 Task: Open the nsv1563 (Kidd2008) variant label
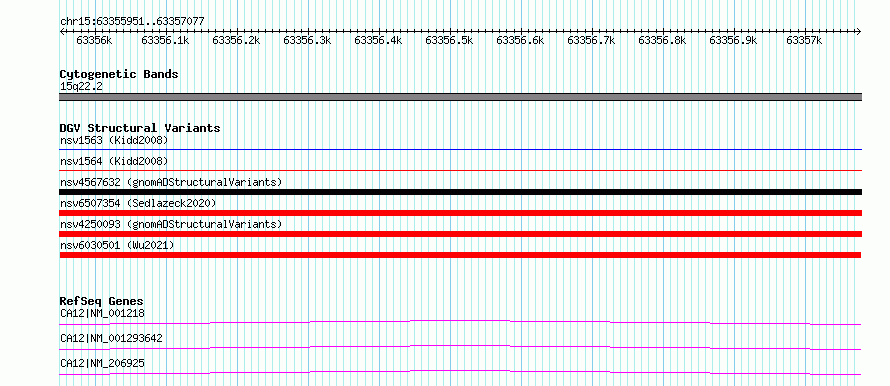tap(114, 140)
